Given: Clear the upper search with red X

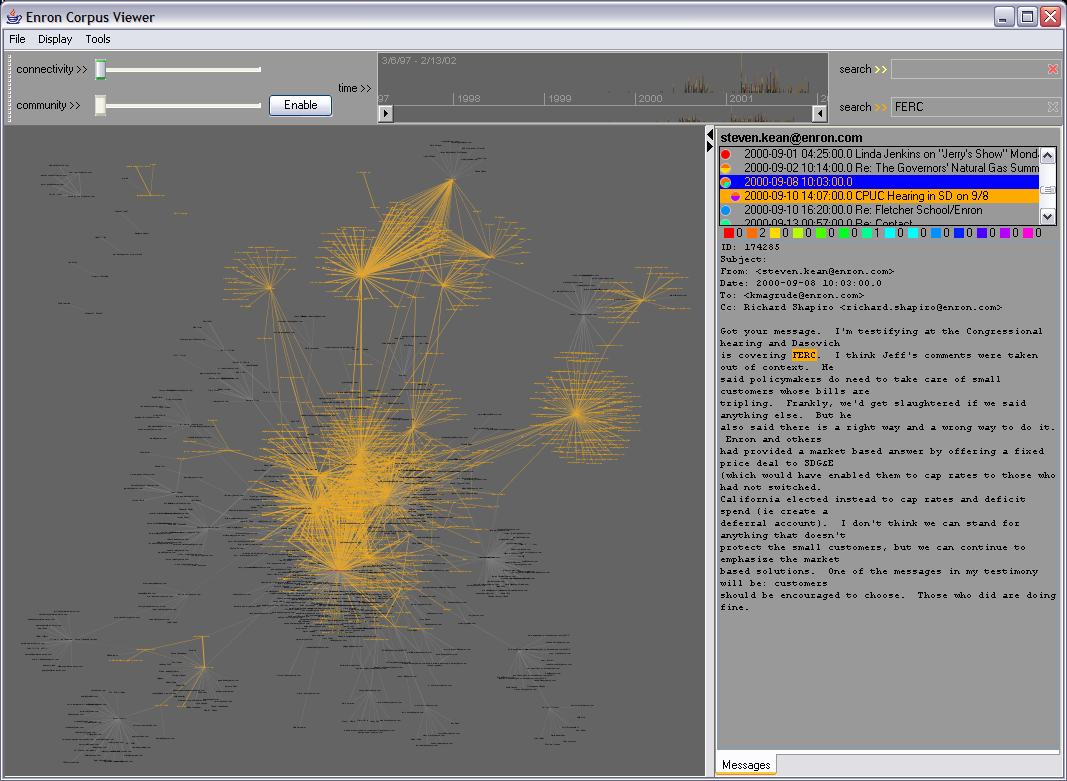Looking at the screenshot, I should click(x=1053, y=69).
